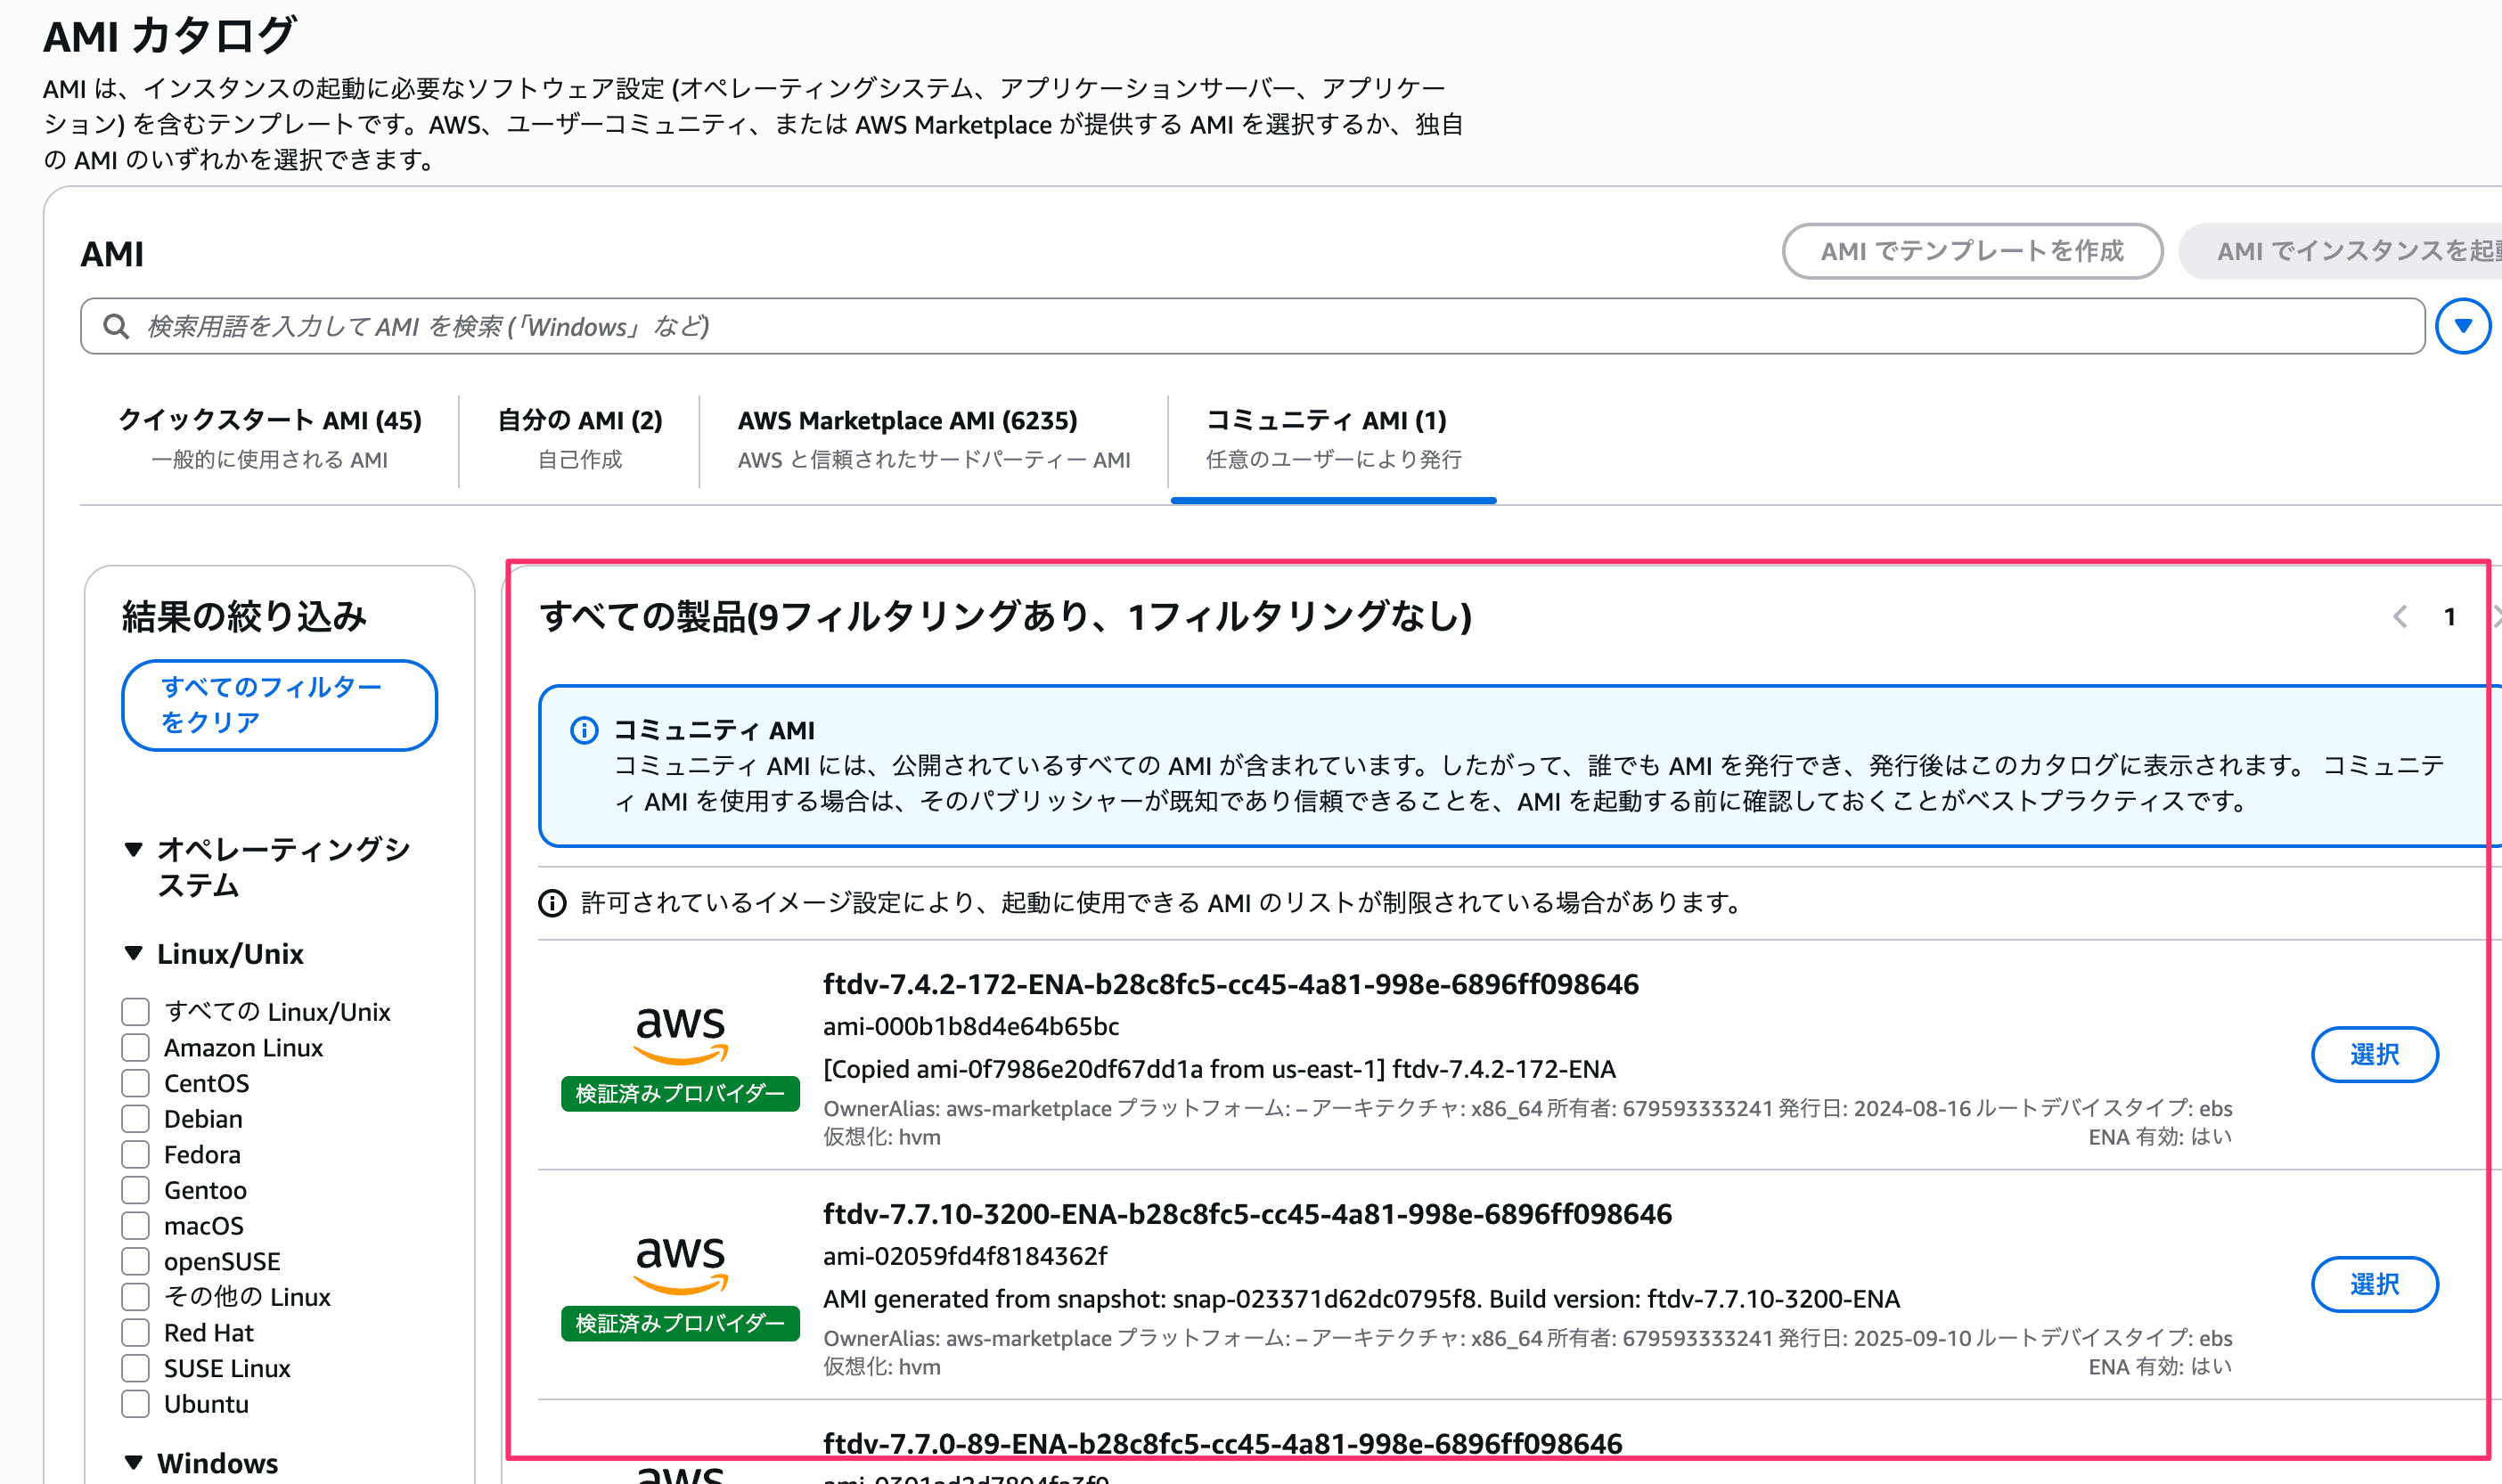Check the Red Hat filter

135,1333
